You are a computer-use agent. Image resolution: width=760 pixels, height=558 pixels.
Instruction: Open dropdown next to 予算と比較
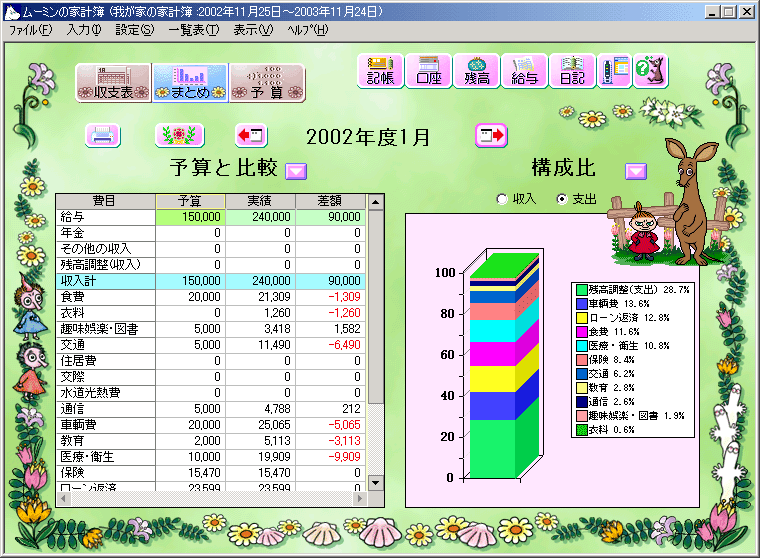296,171
